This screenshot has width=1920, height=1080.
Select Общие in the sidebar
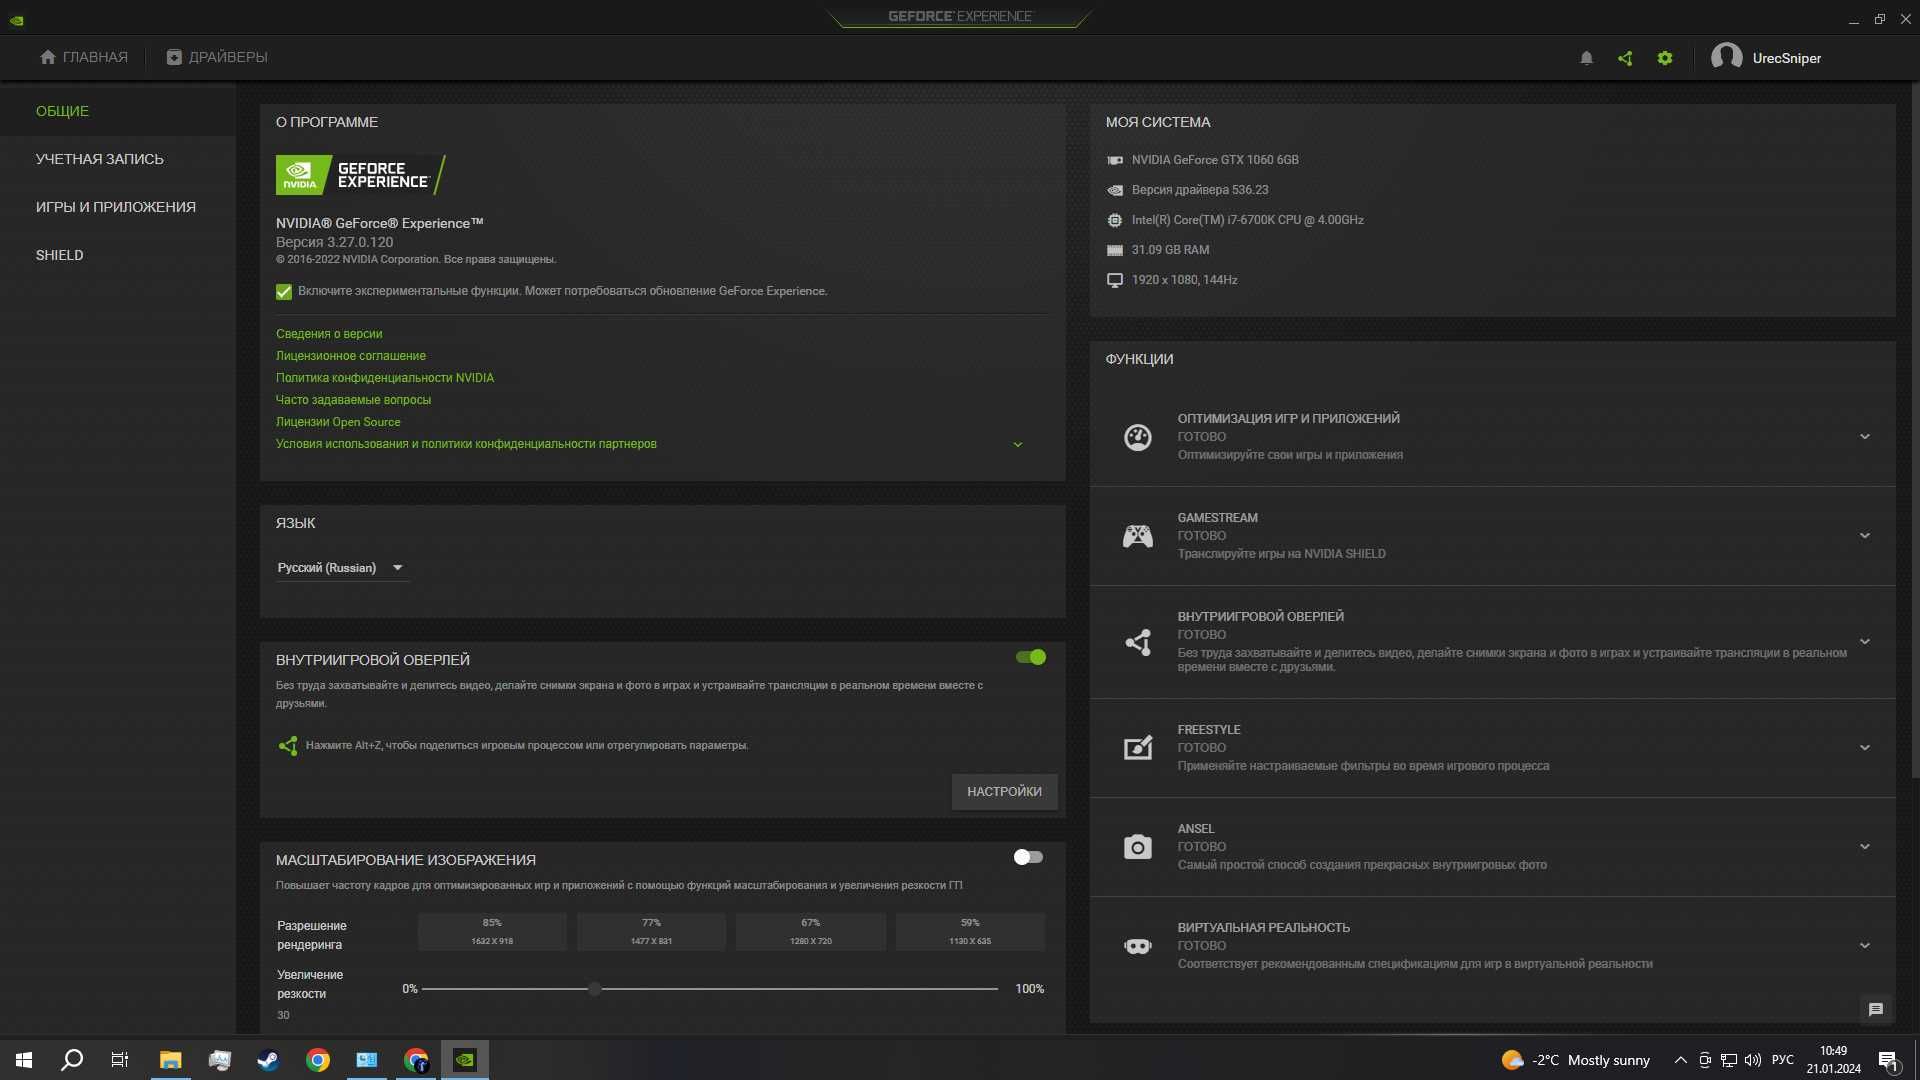tap(118, 111)
